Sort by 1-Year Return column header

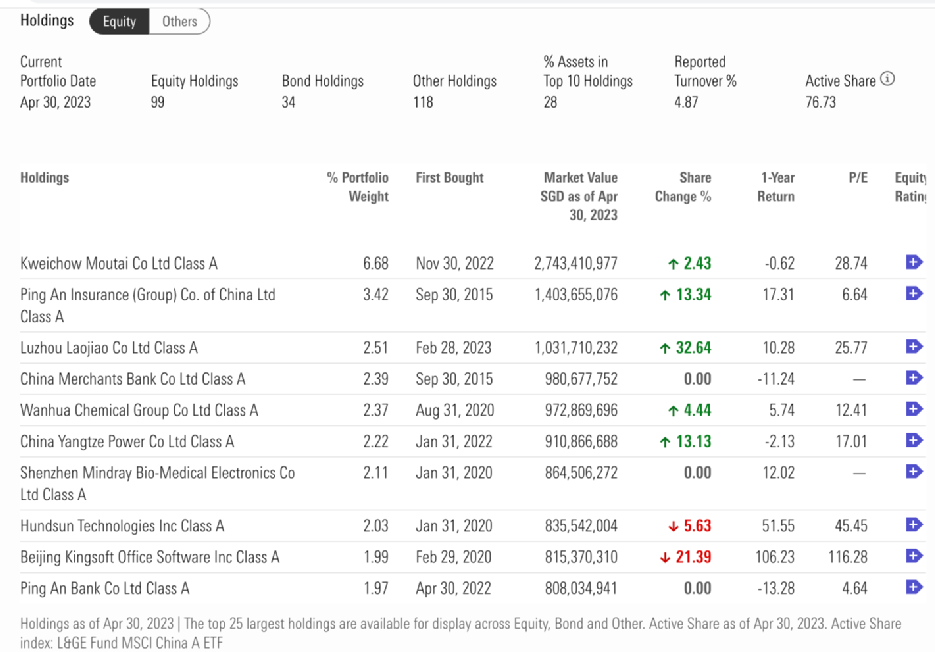pyautogui.click(x=776, y=187)
